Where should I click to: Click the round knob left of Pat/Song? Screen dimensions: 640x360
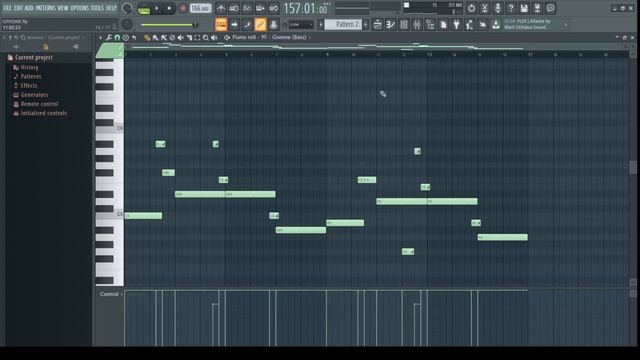click(x=127, y=8)
